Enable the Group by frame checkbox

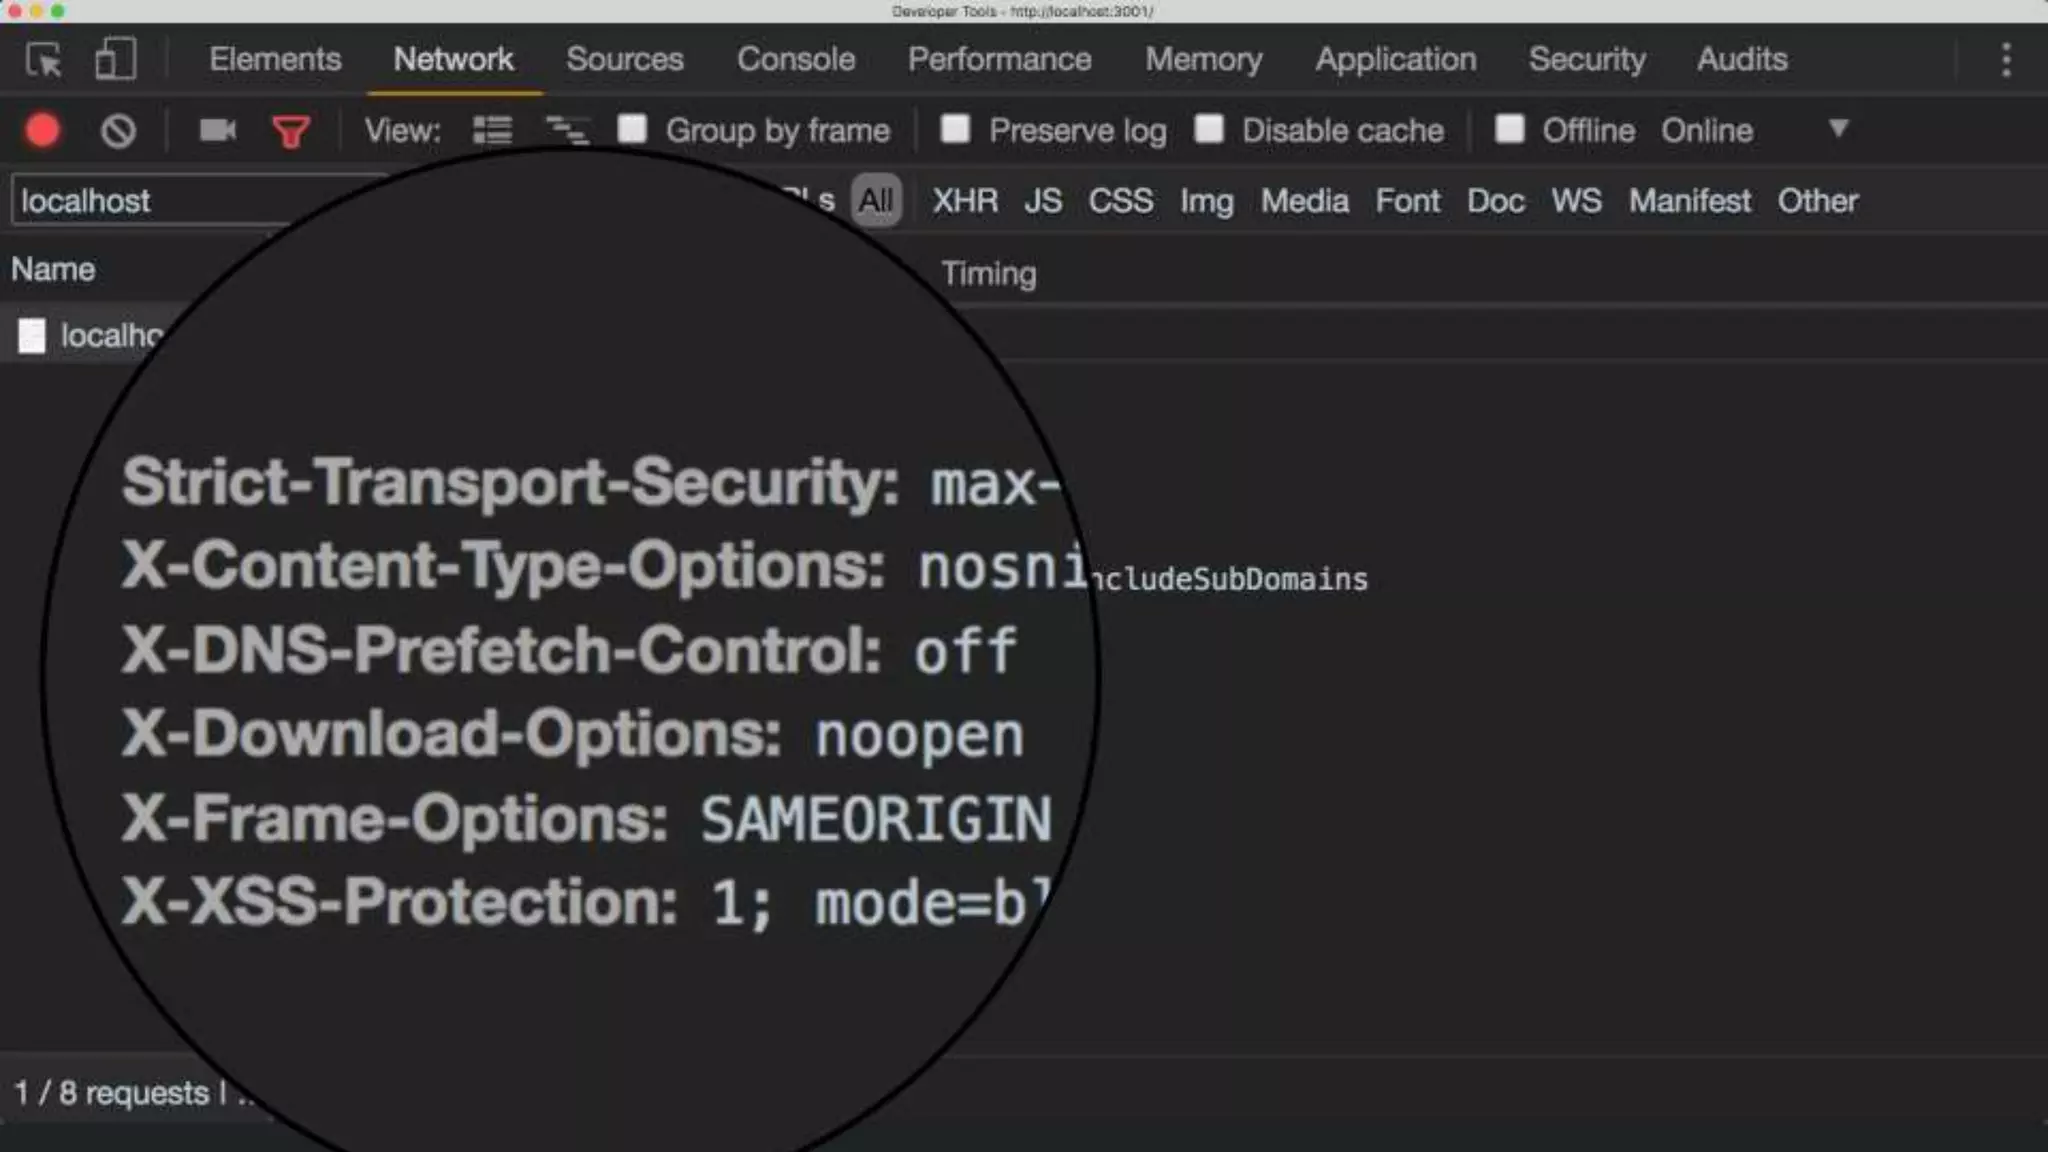click(632, 130)
